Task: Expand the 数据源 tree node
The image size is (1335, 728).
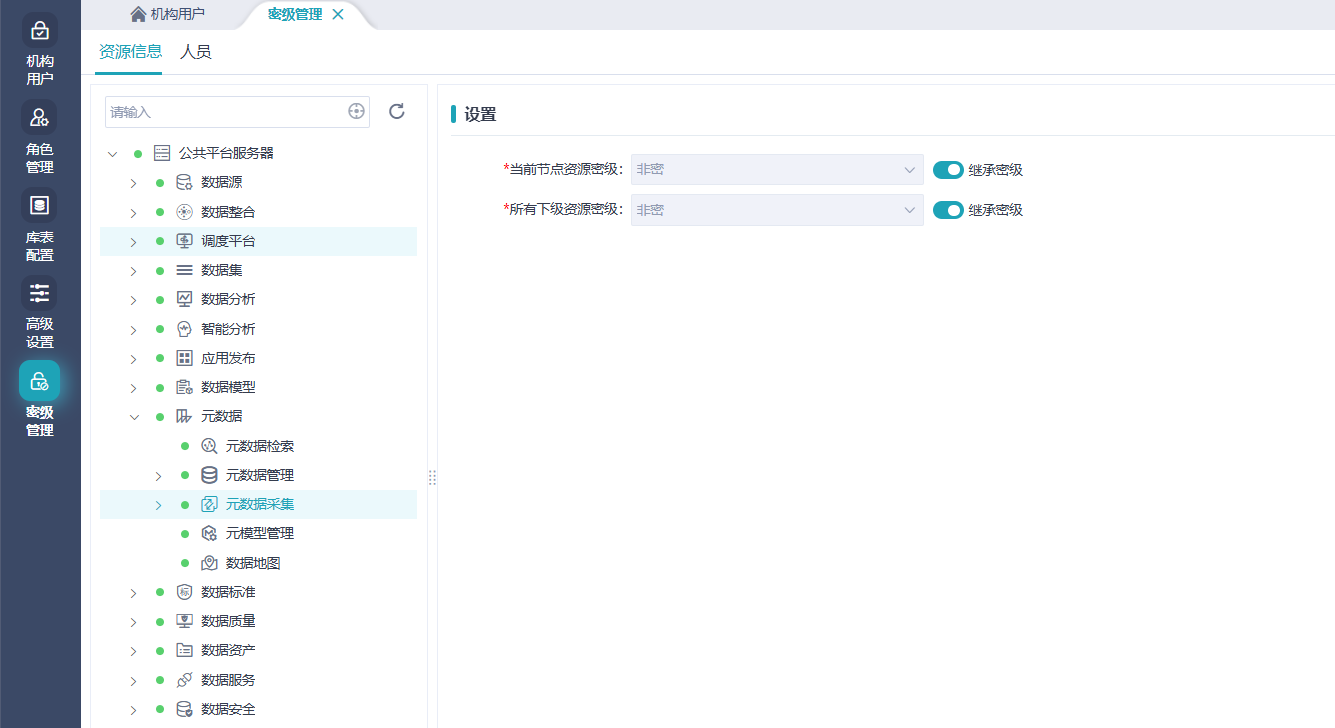Action: [133, 183]
